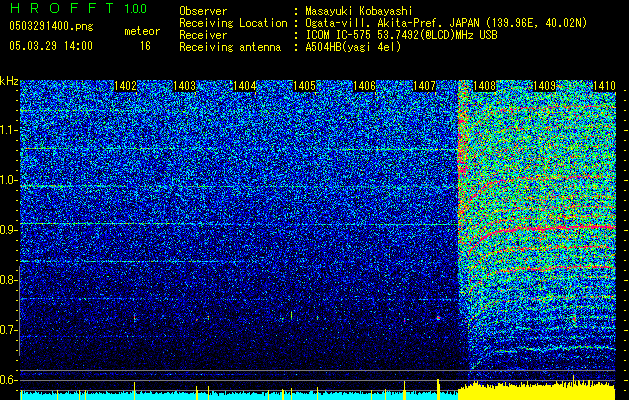Viewport: 629px width, 400px height.
Task: Click the kHz axis unit label
Action: (x=9, y=81)
